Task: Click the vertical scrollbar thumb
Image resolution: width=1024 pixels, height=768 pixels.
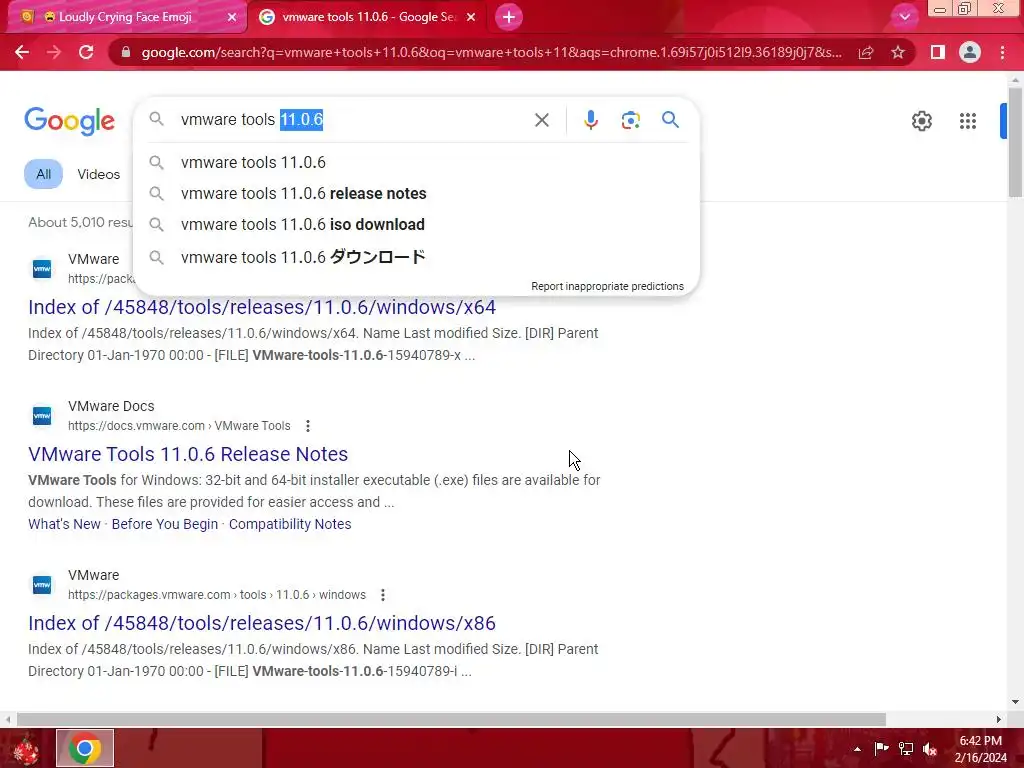Action: (x=1015, y=141)
